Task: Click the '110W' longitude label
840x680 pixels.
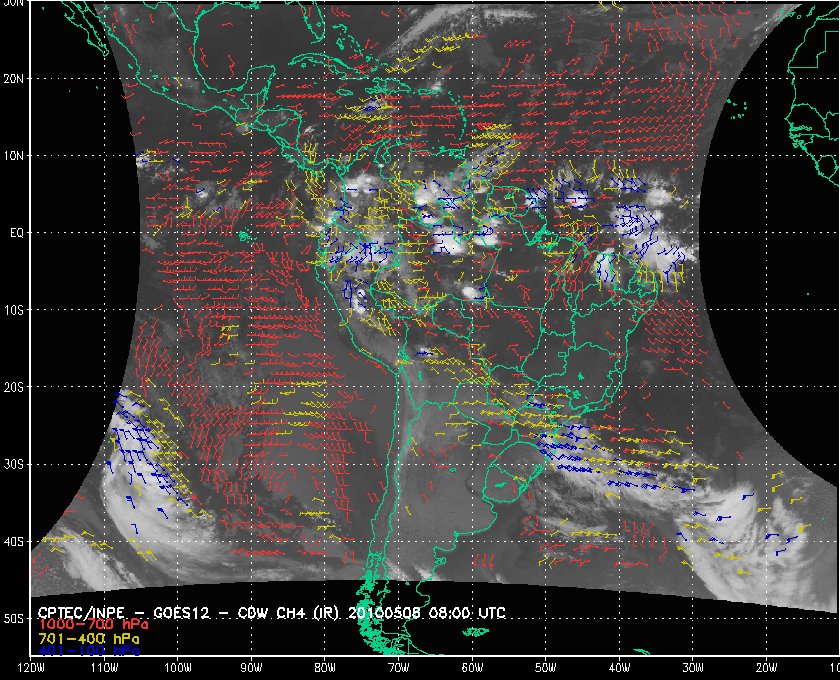Action: coord(103,668)
